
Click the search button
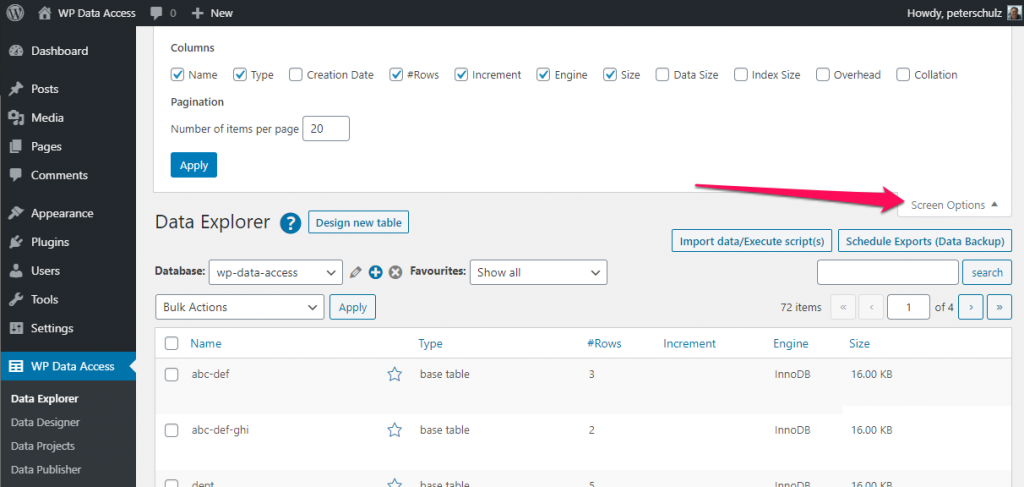pyautogui.click(x=987, y=273)
